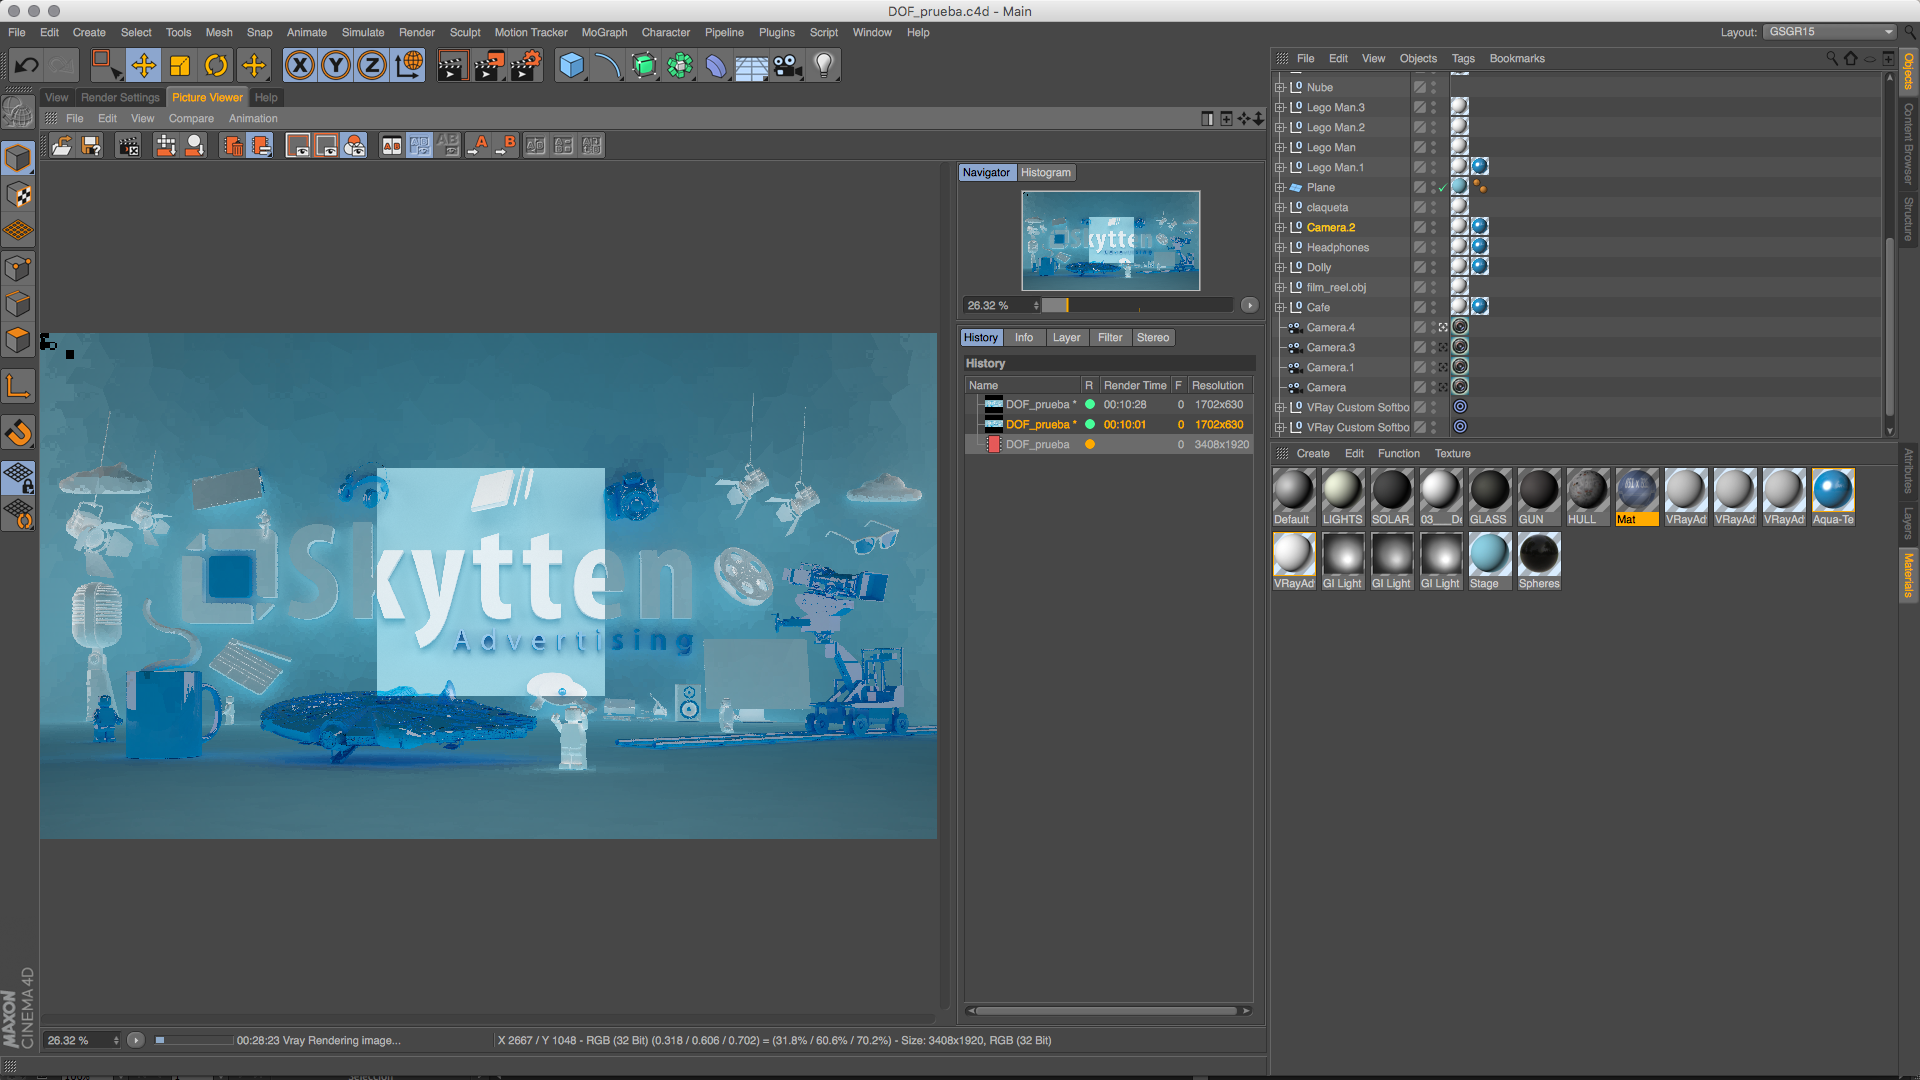Toggle the Z axis lock
1920x1080 pixels.
point(372,66)
